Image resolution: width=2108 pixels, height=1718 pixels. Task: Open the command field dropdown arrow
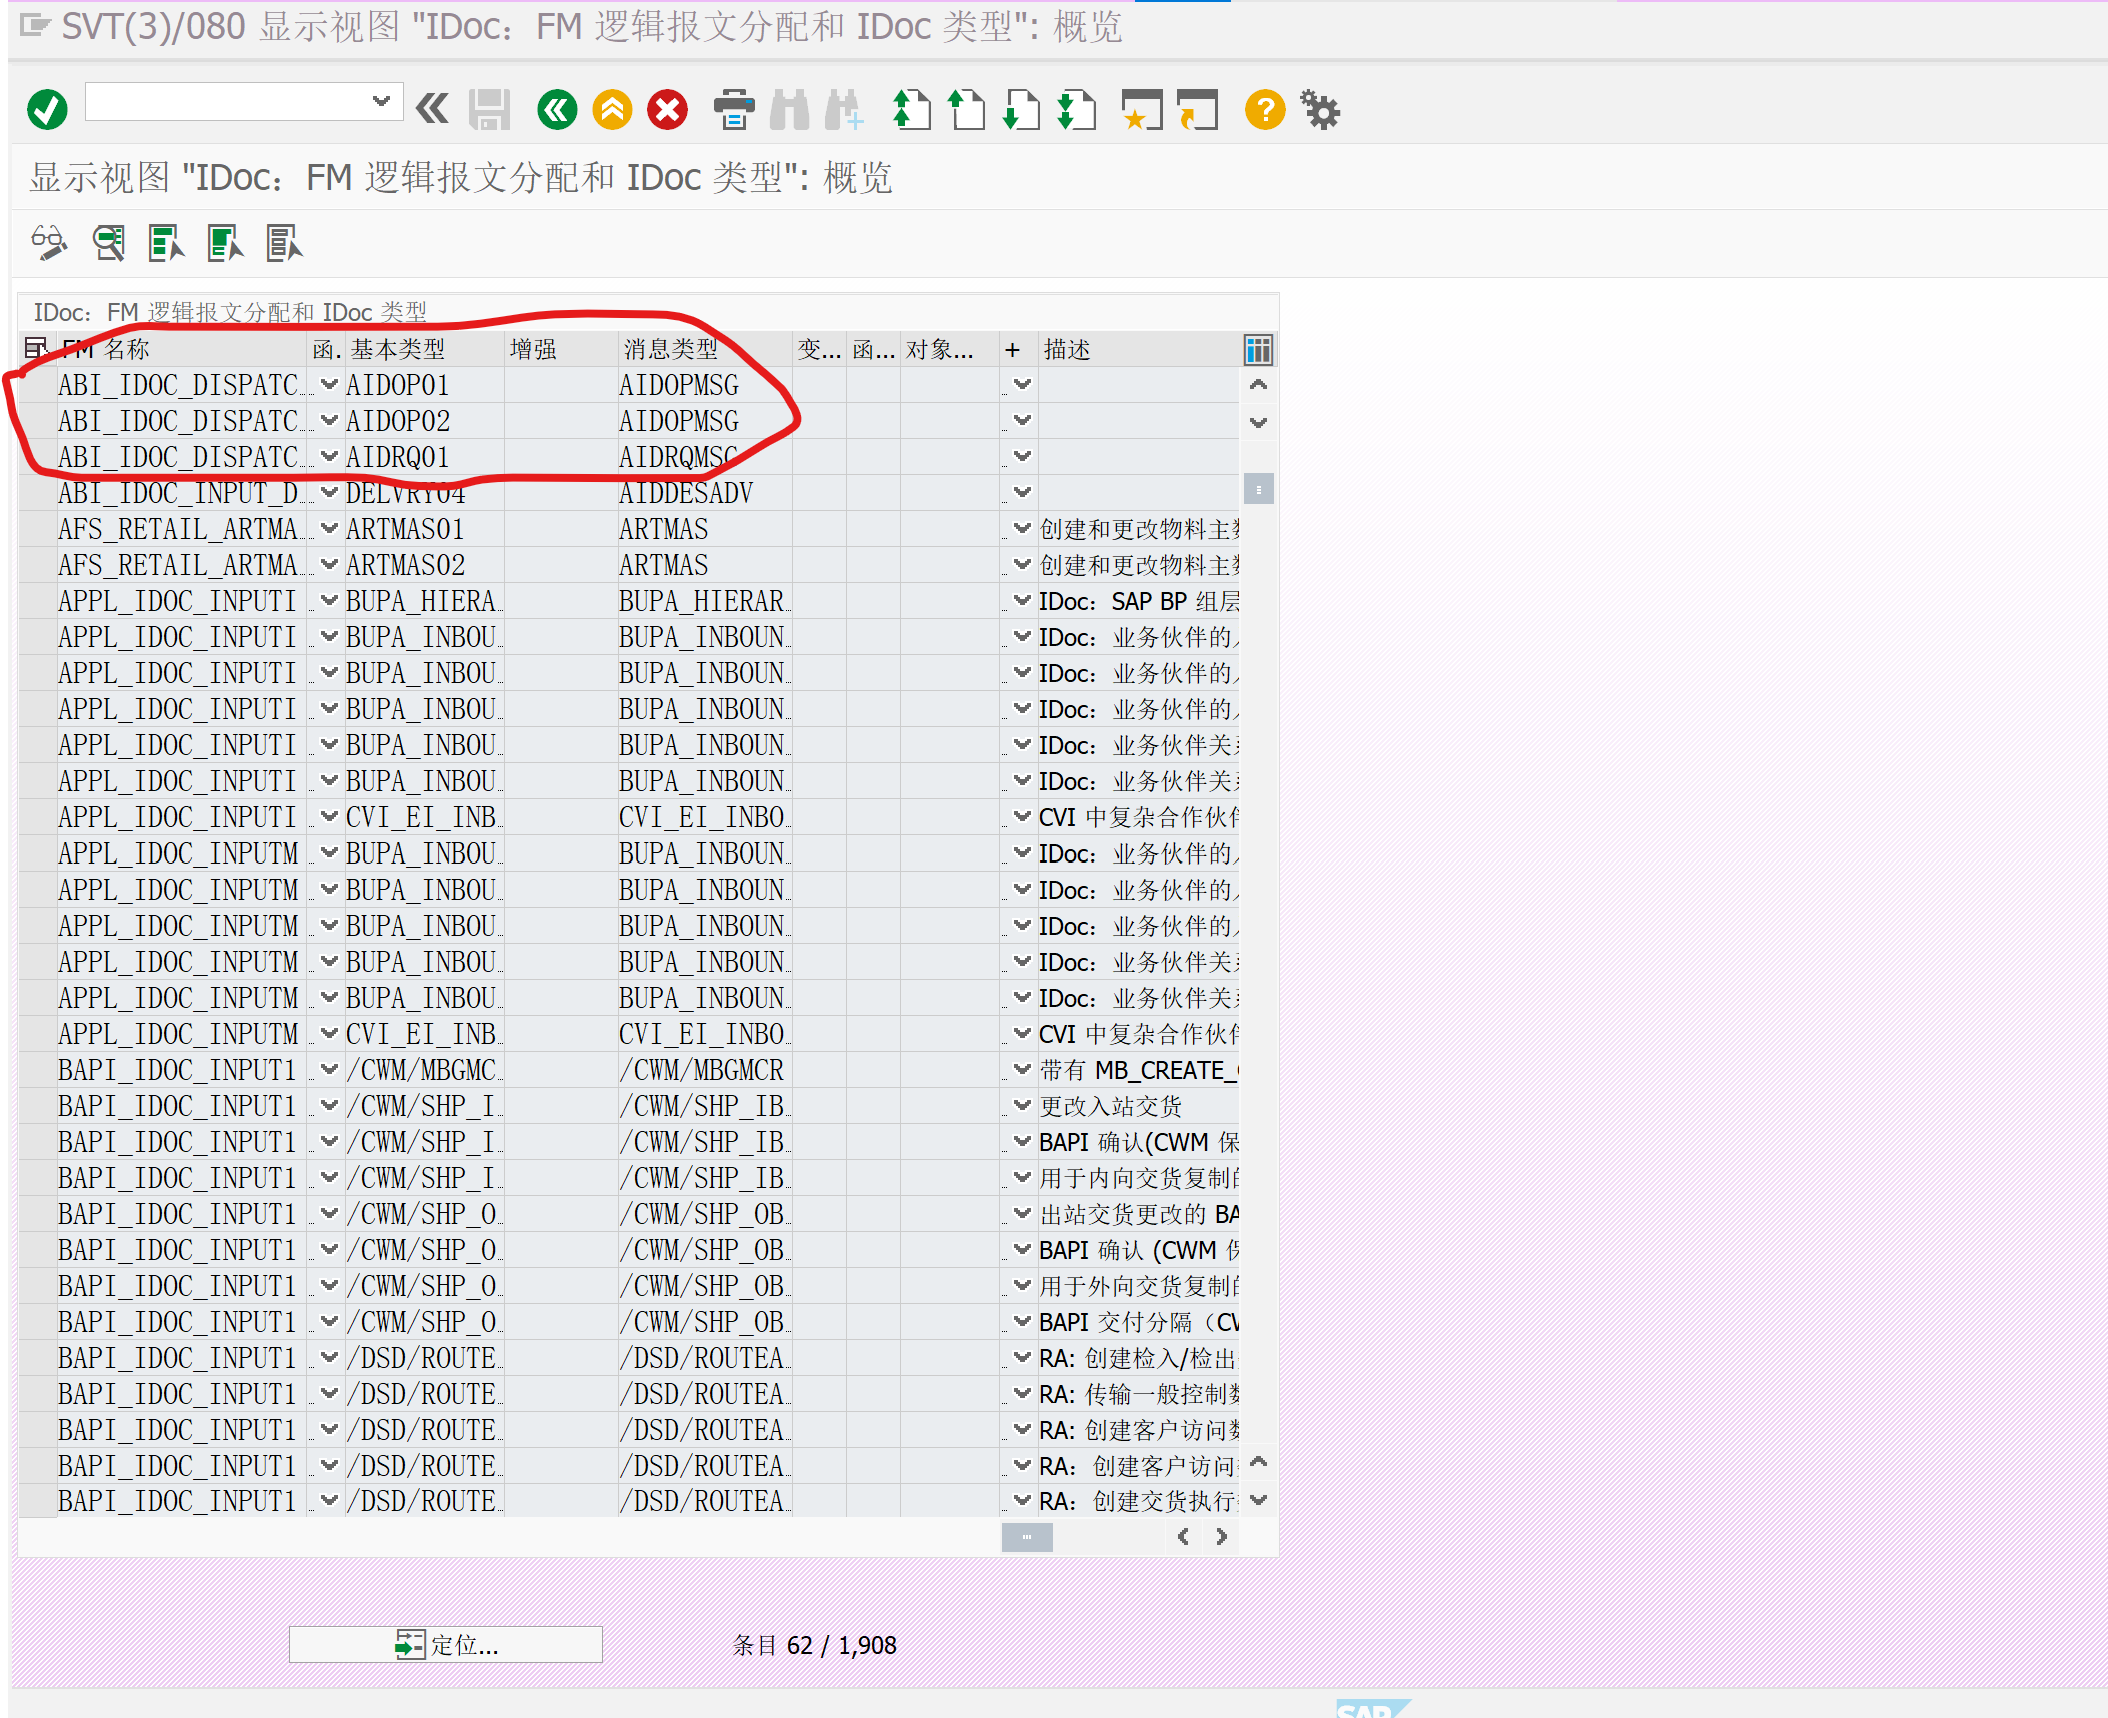(381, 101)
